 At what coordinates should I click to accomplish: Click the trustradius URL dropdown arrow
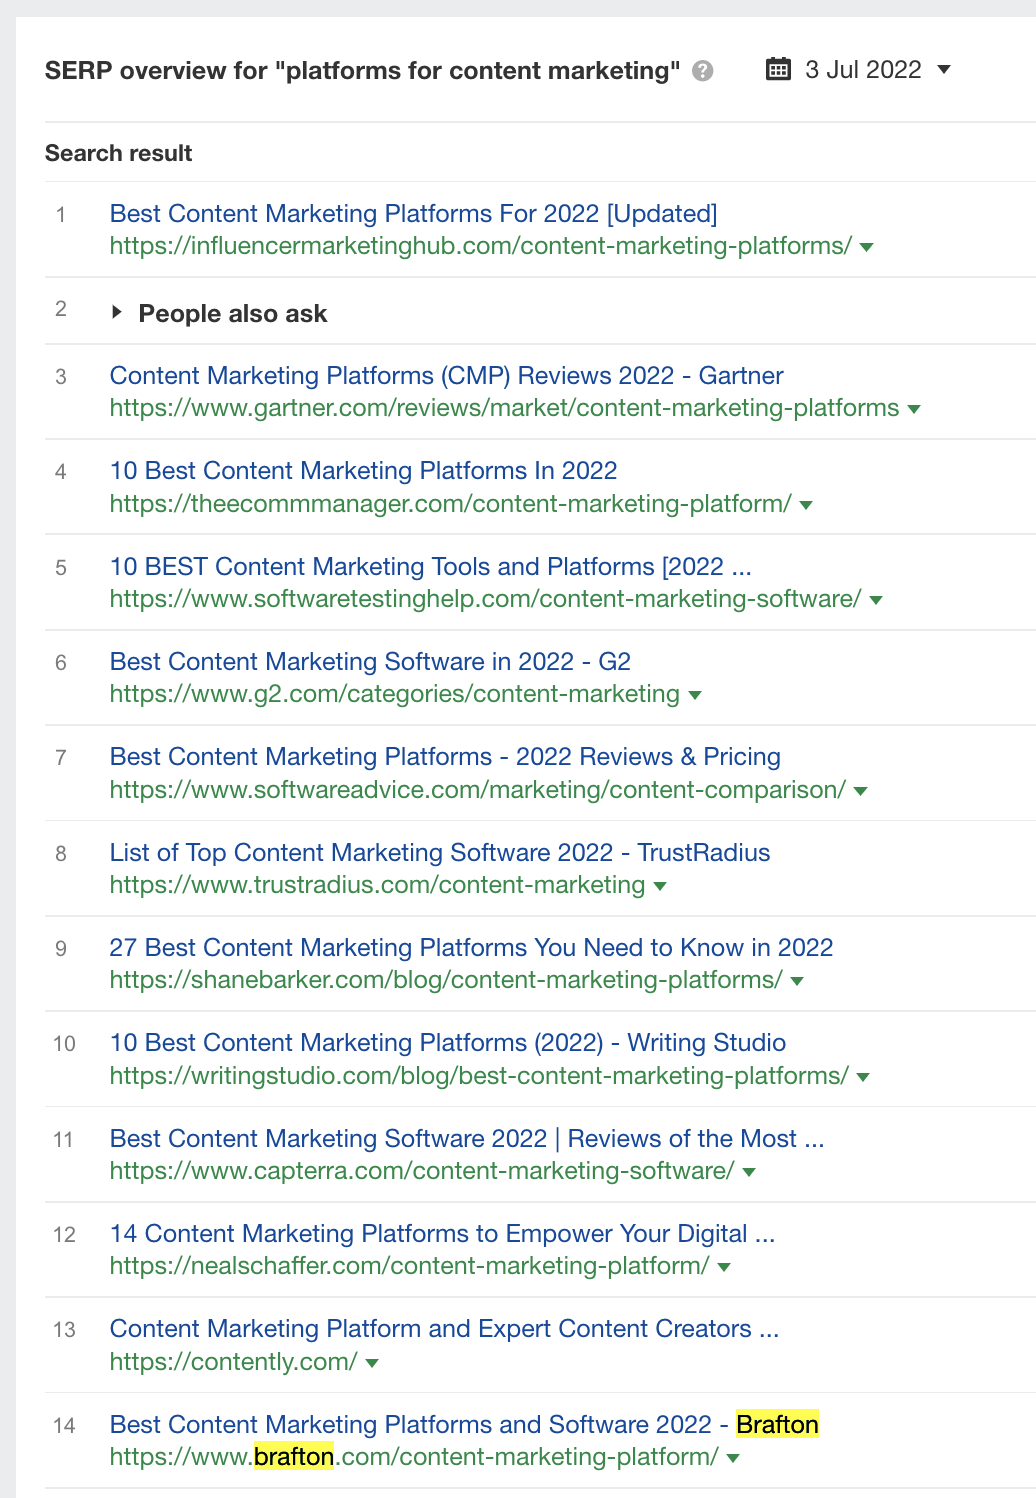[x=660, y=886]
